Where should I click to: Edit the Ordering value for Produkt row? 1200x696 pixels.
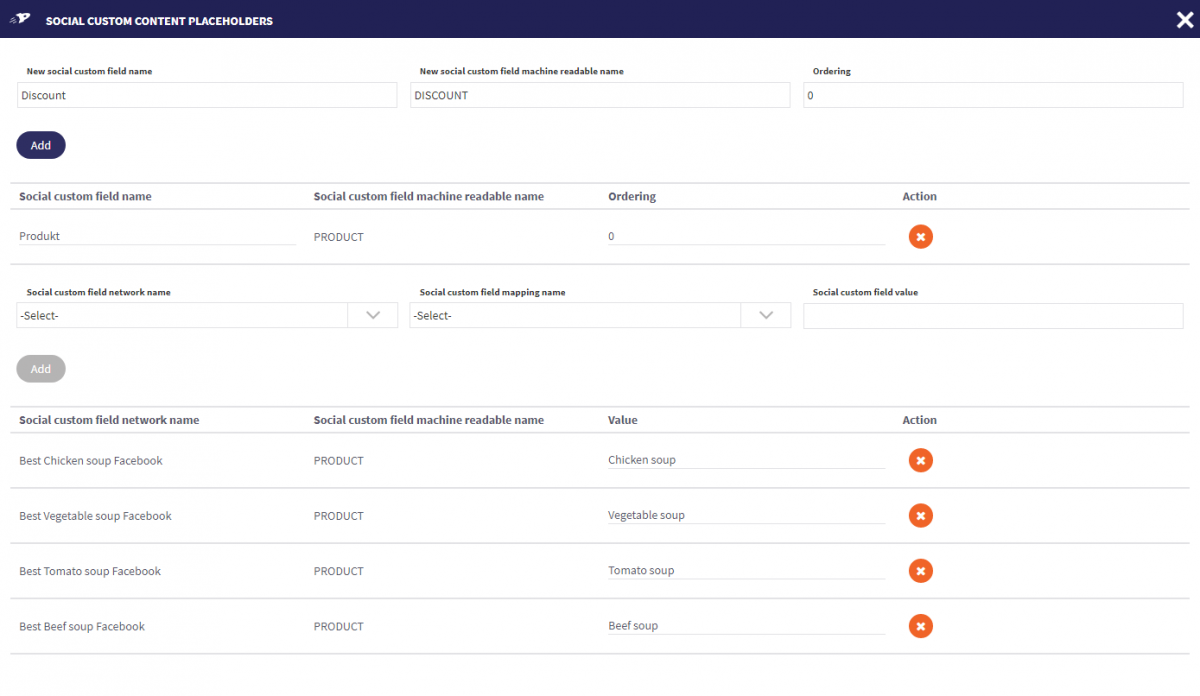coord(746,237)
